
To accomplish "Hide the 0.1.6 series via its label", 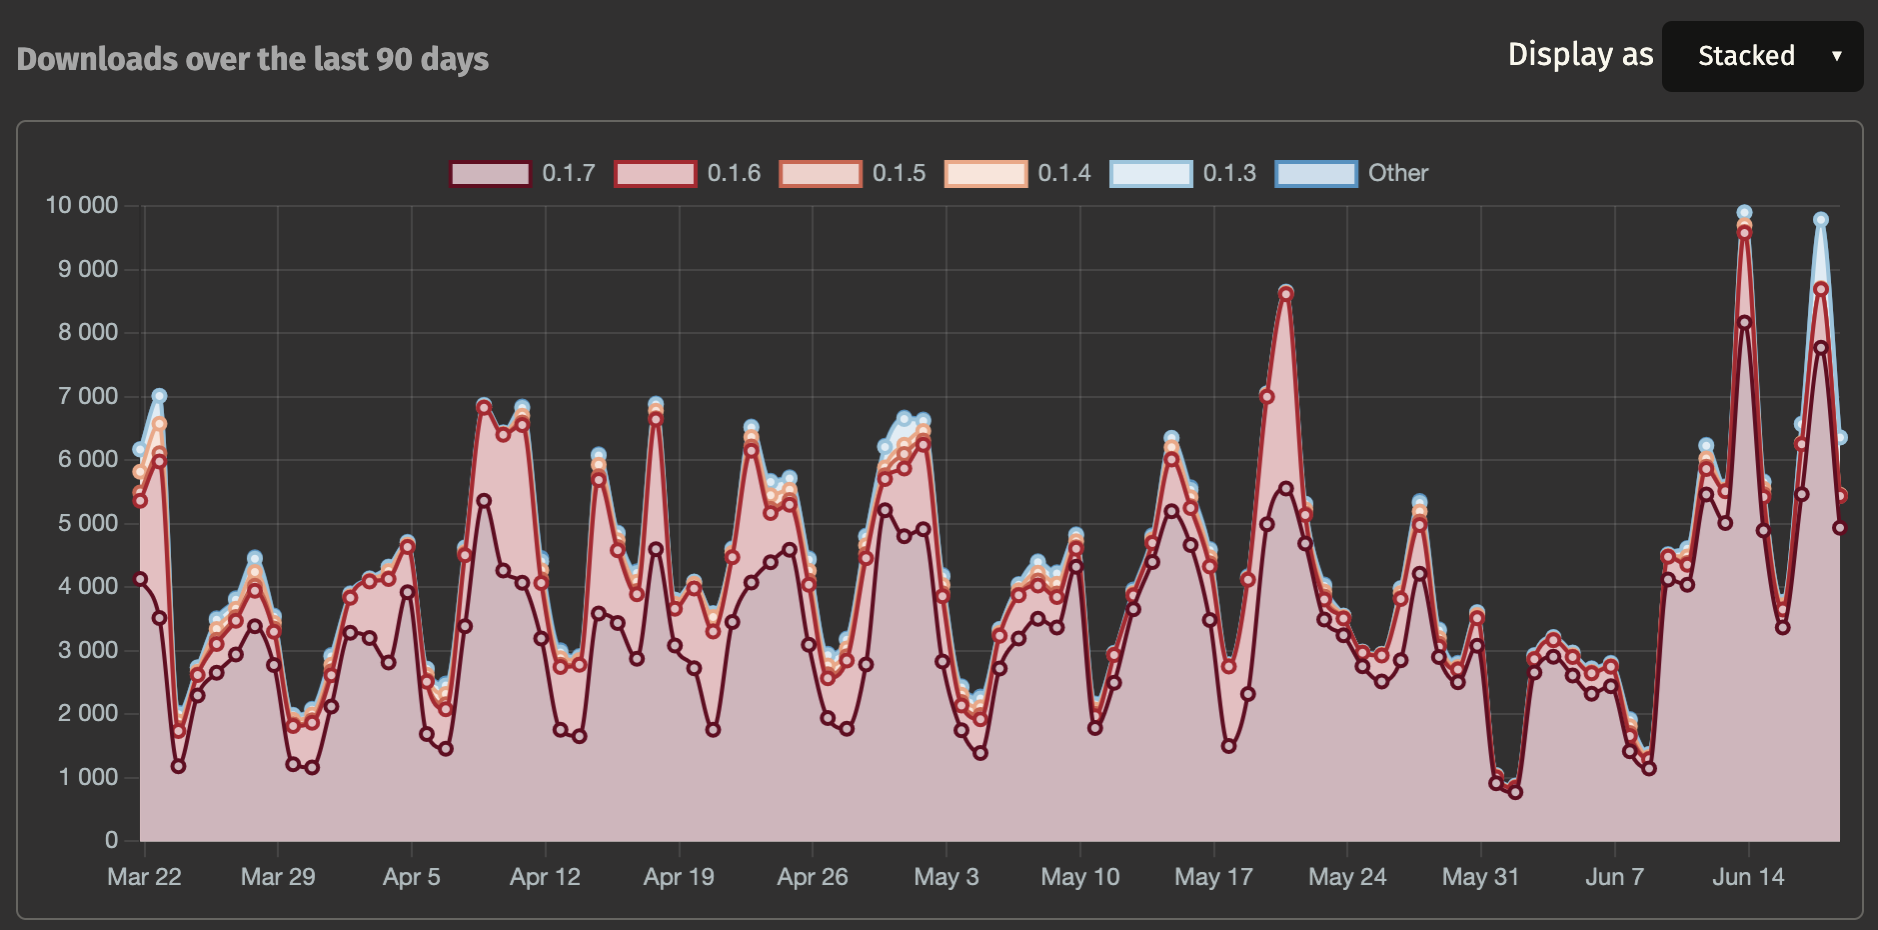I will [734, 173].
